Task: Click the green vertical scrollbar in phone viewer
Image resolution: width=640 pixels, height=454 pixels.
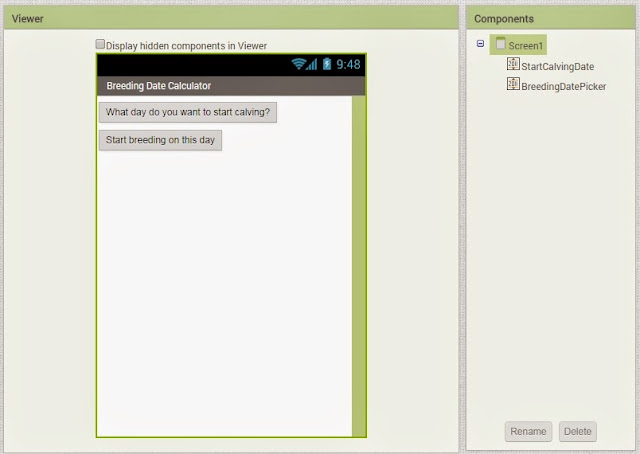Action: click(359, 266)
